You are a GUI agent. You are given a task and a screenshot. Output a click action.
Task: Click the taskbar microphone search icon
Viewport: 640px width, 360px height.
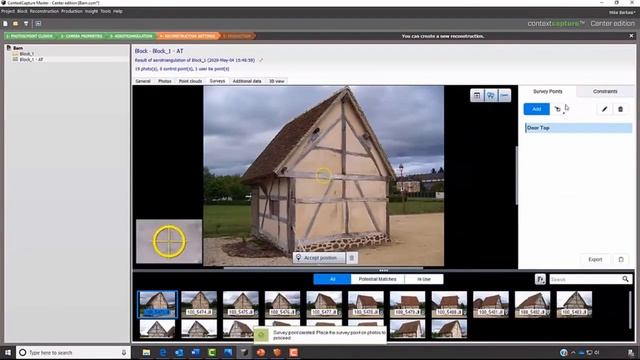point(124,352)
